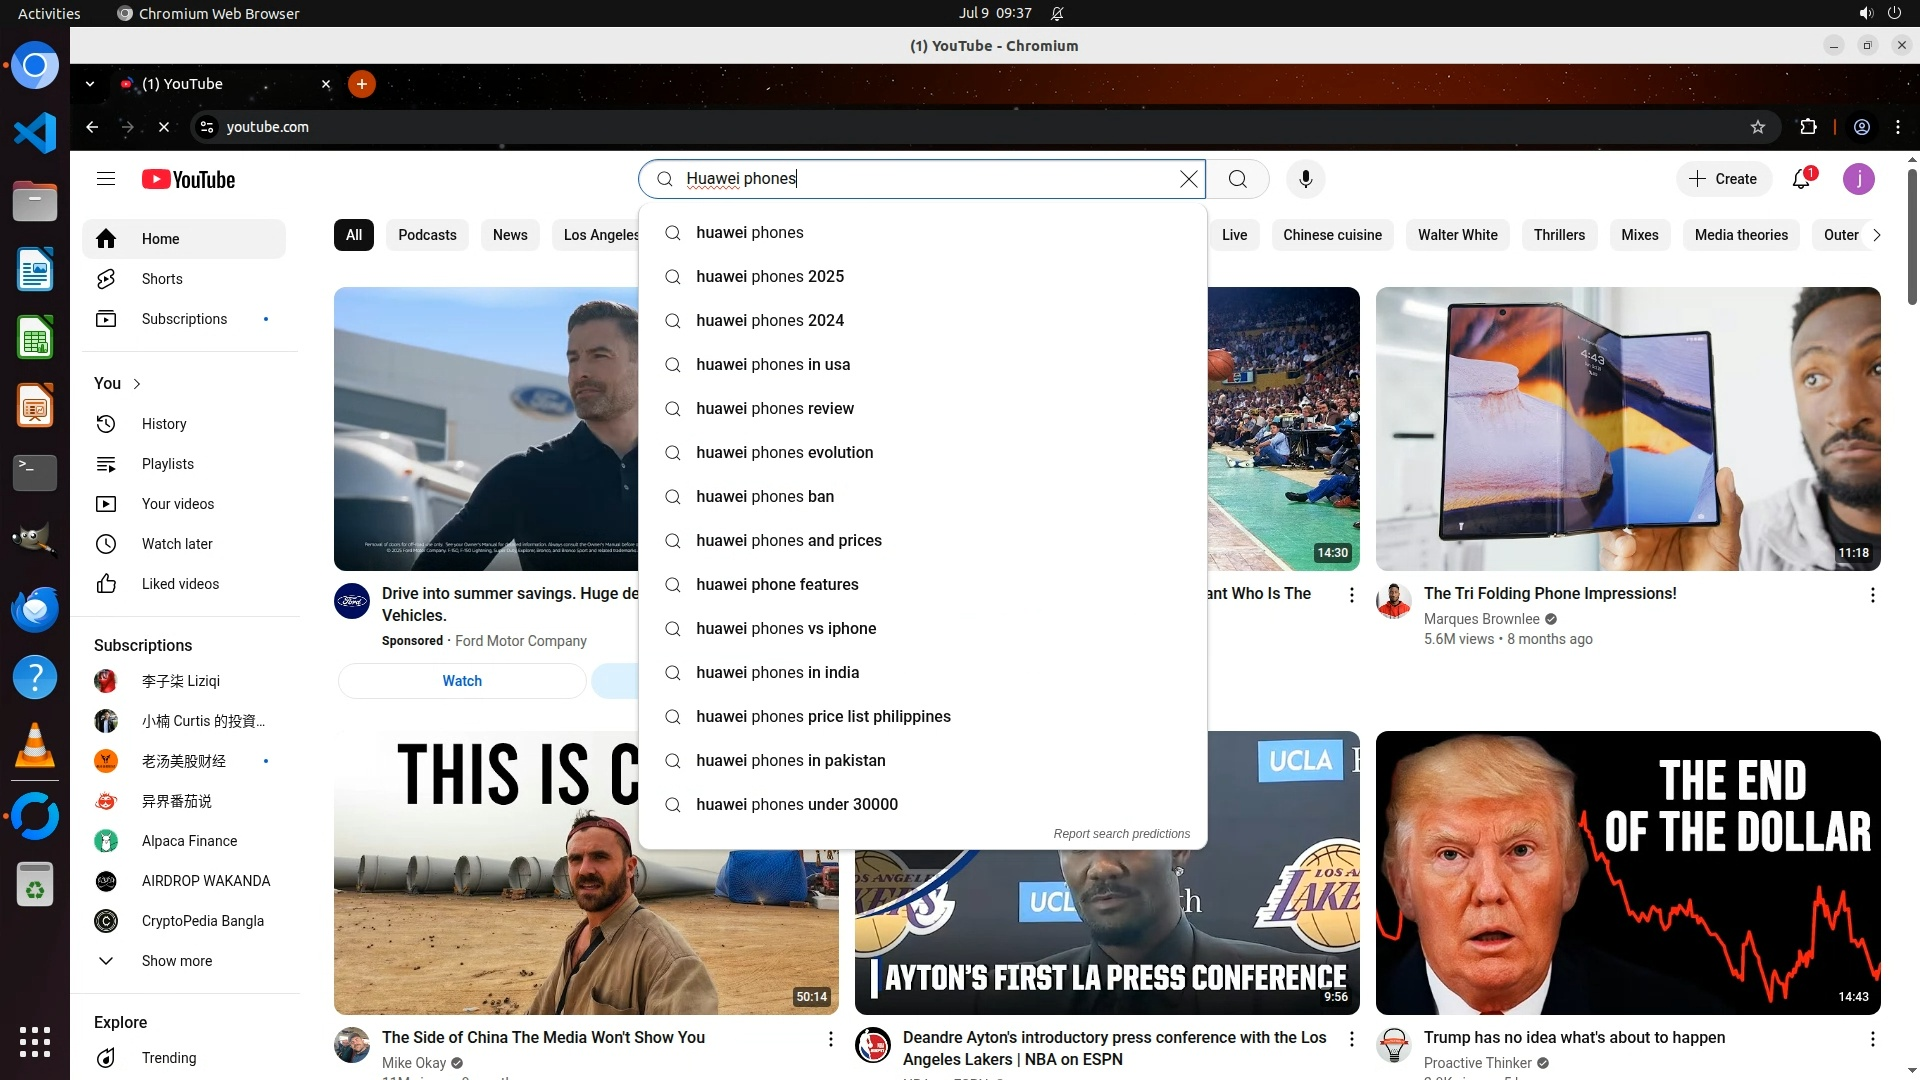Click the magnifier search button
Image resolution: width=1920 pixels, height=1080 pixels.
[x=1237, y=179]
